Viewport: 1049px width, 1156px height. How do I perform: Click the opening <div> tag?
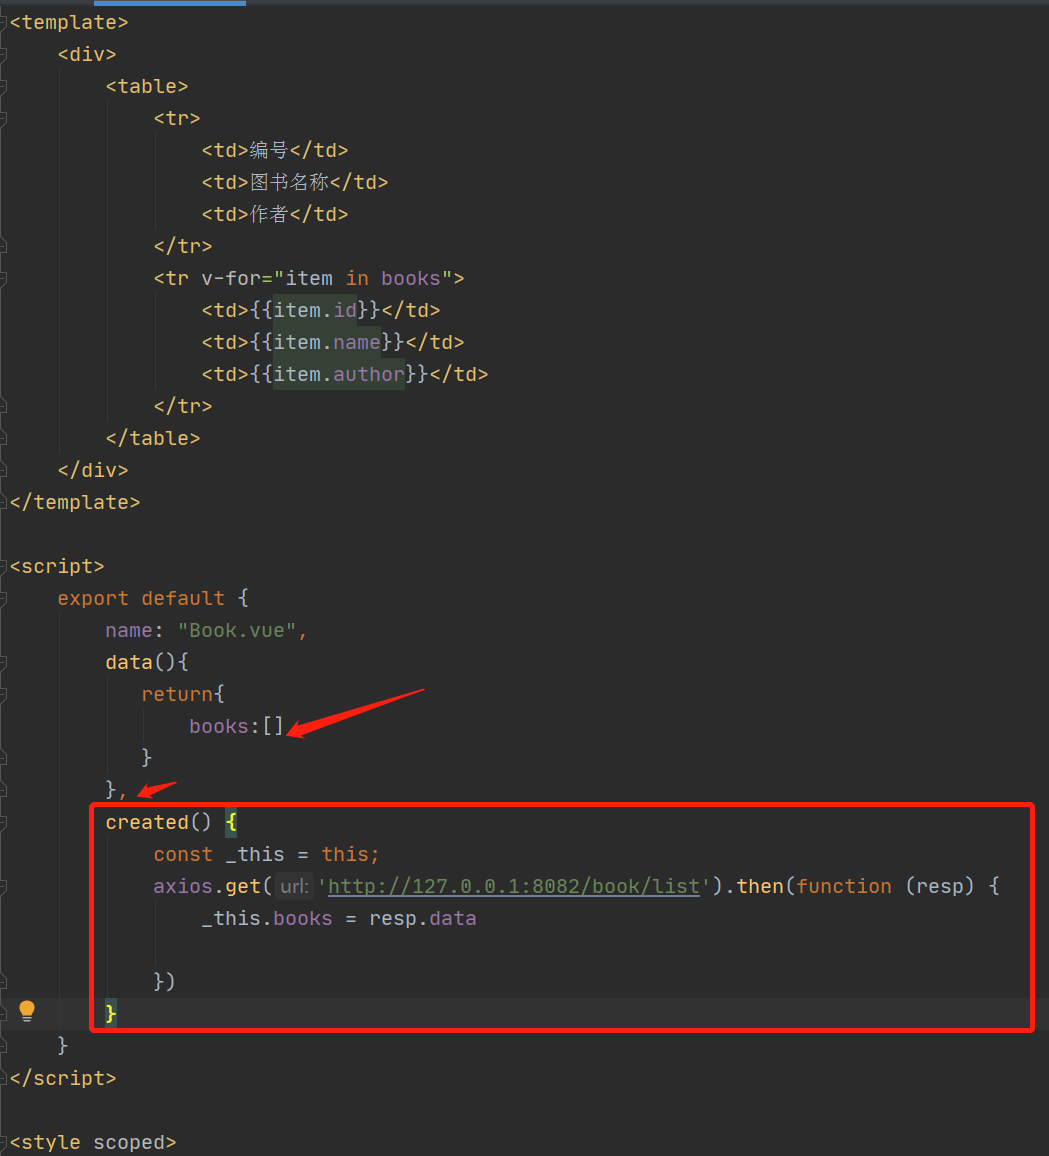click(87, 55)
